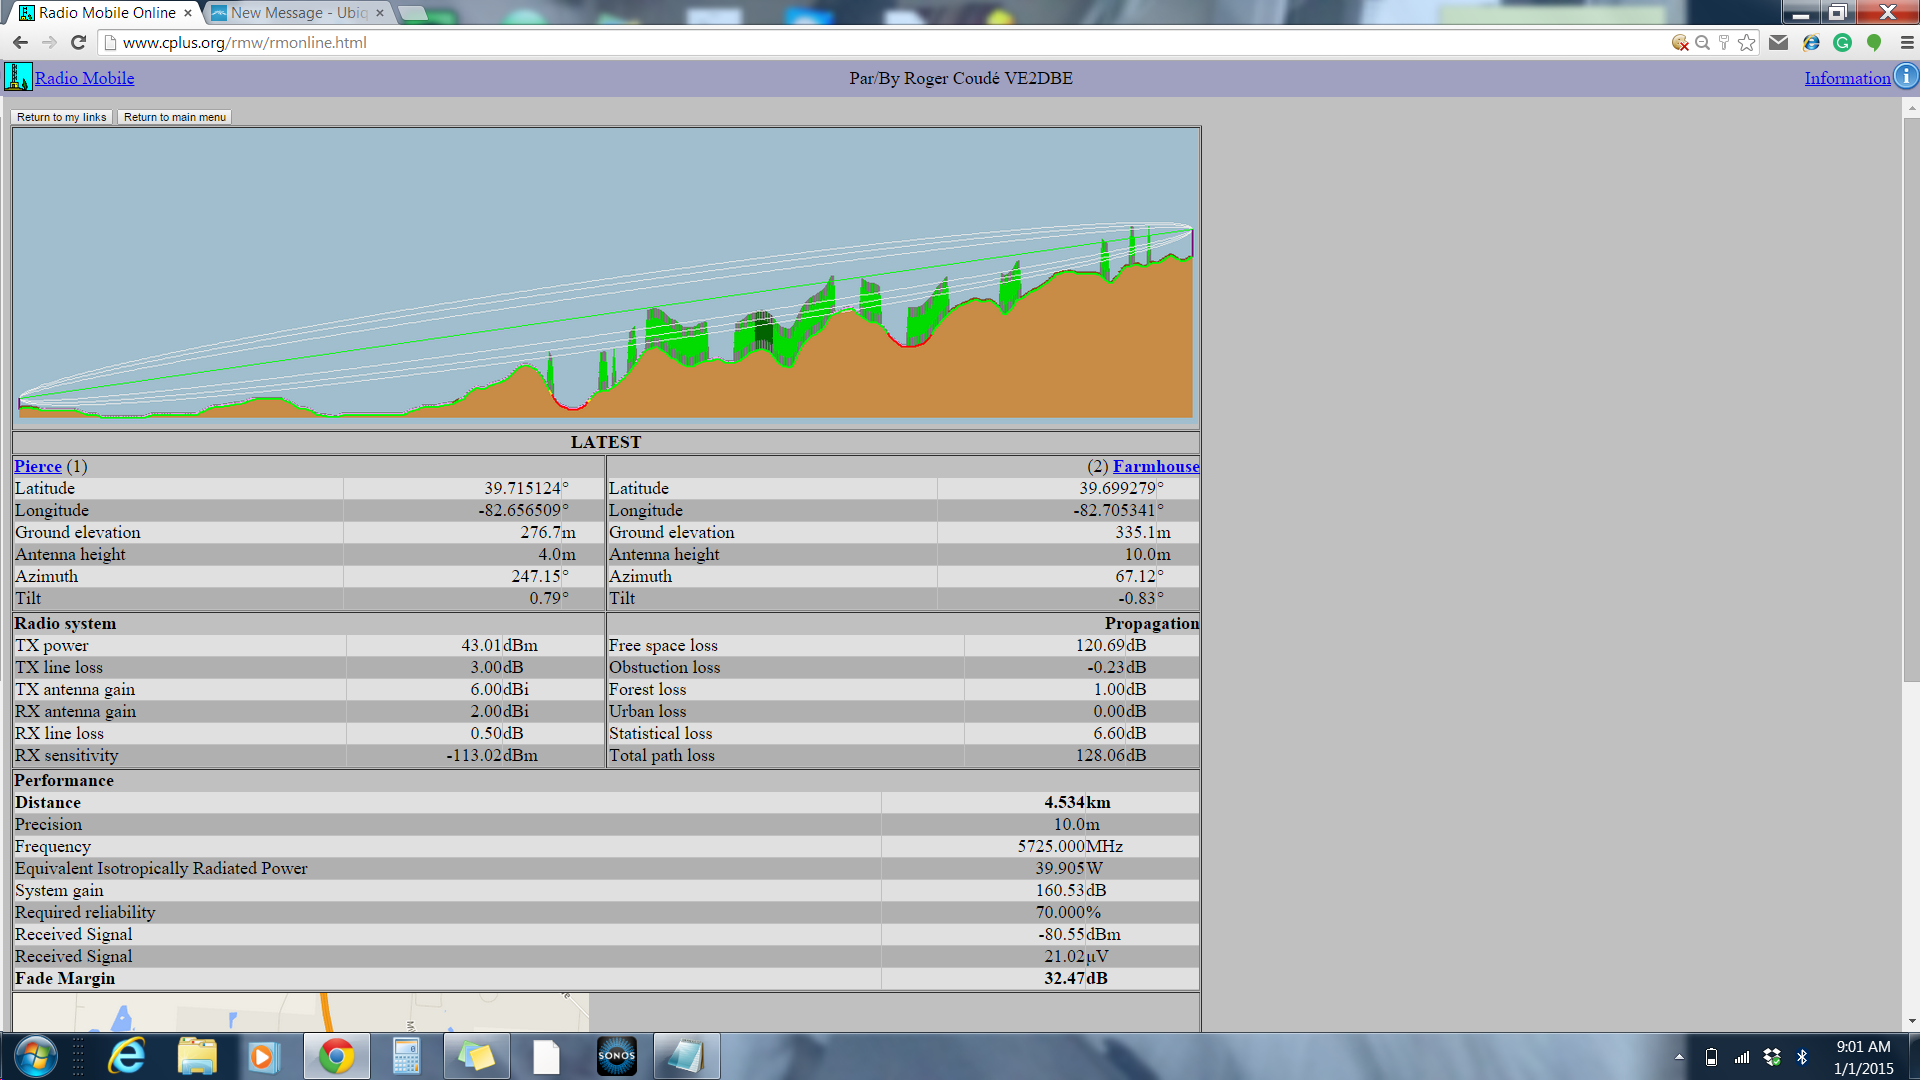
Task: Bookmark page with the star icon
Action: 1746,43
